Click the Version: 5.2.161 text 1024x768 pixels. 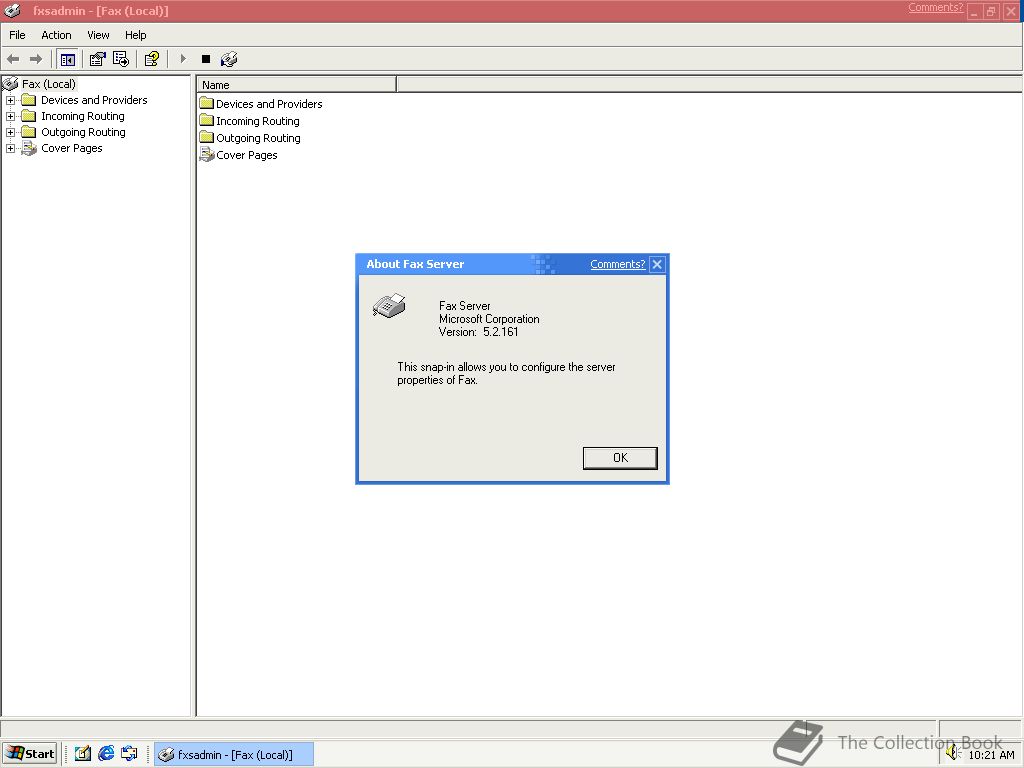[x=479, y=332]
